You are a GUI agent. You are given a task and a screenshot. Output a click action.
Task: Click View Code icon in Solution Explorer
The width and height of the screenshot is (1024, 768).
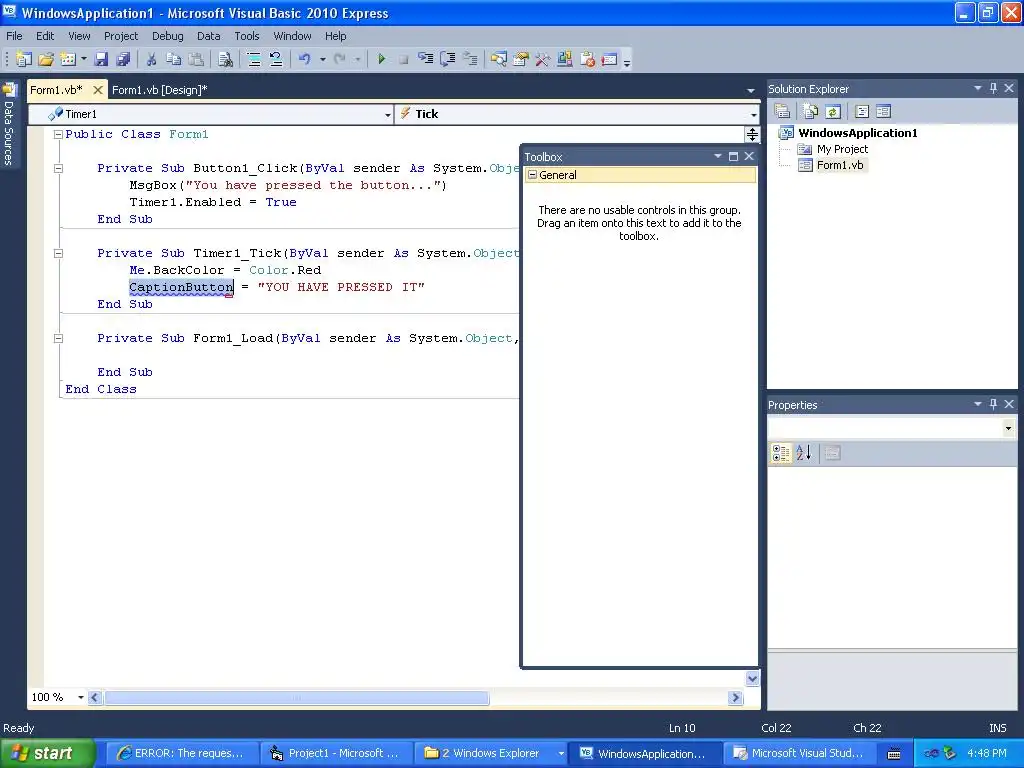pos(862,112)
